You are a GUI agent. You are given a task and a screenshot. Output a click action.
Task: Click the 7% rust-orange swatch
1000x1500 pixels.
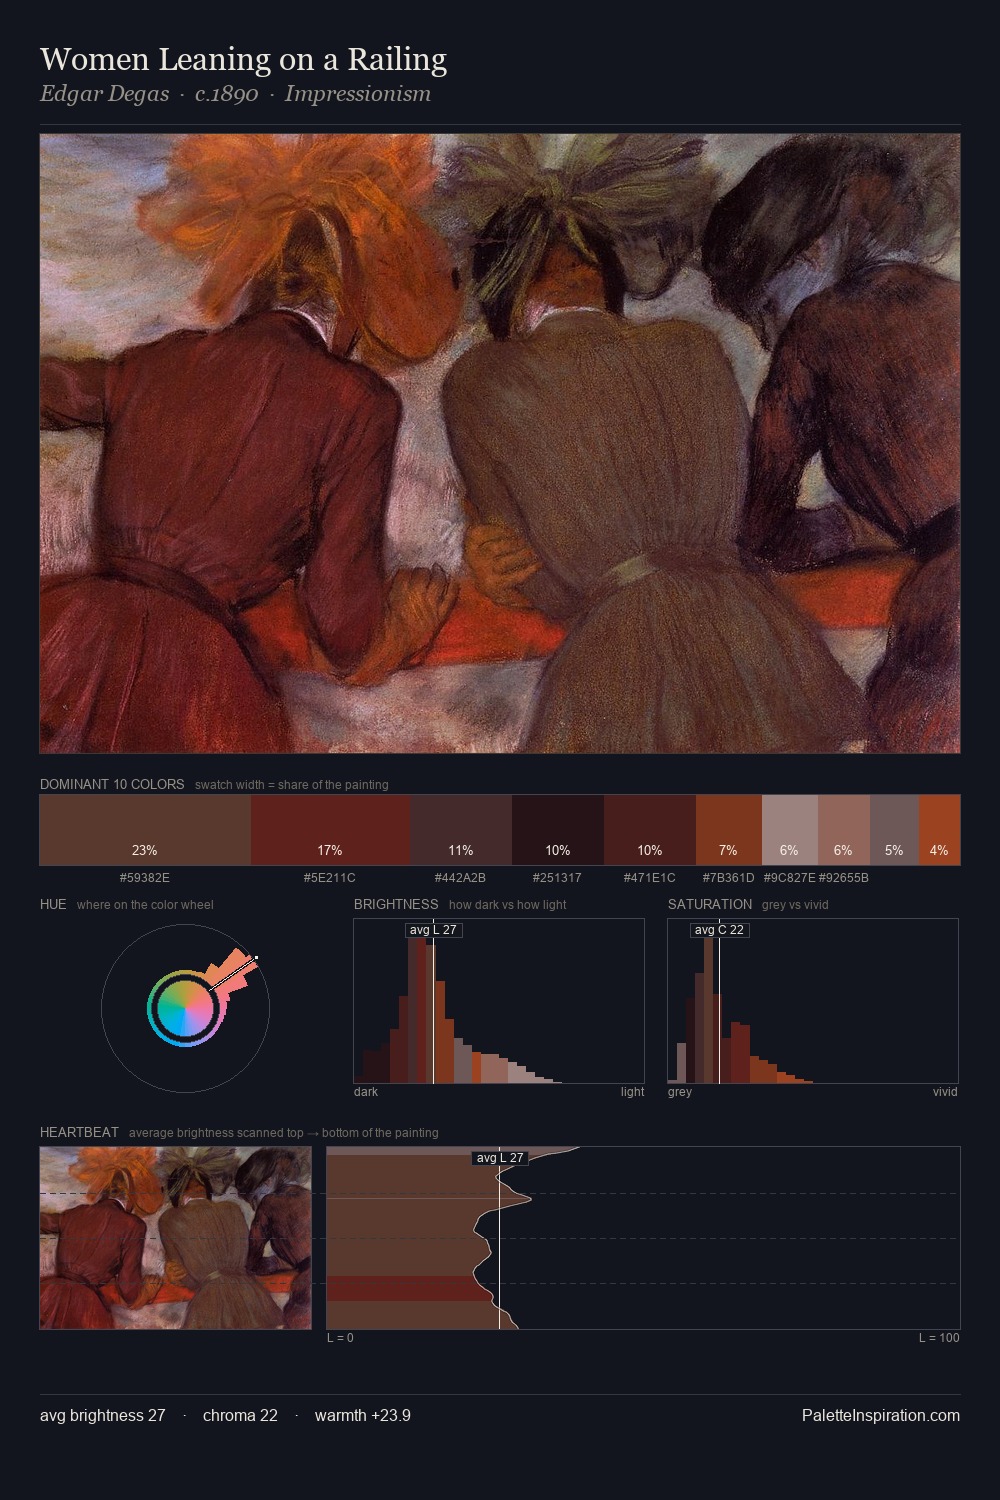point(729,830)
